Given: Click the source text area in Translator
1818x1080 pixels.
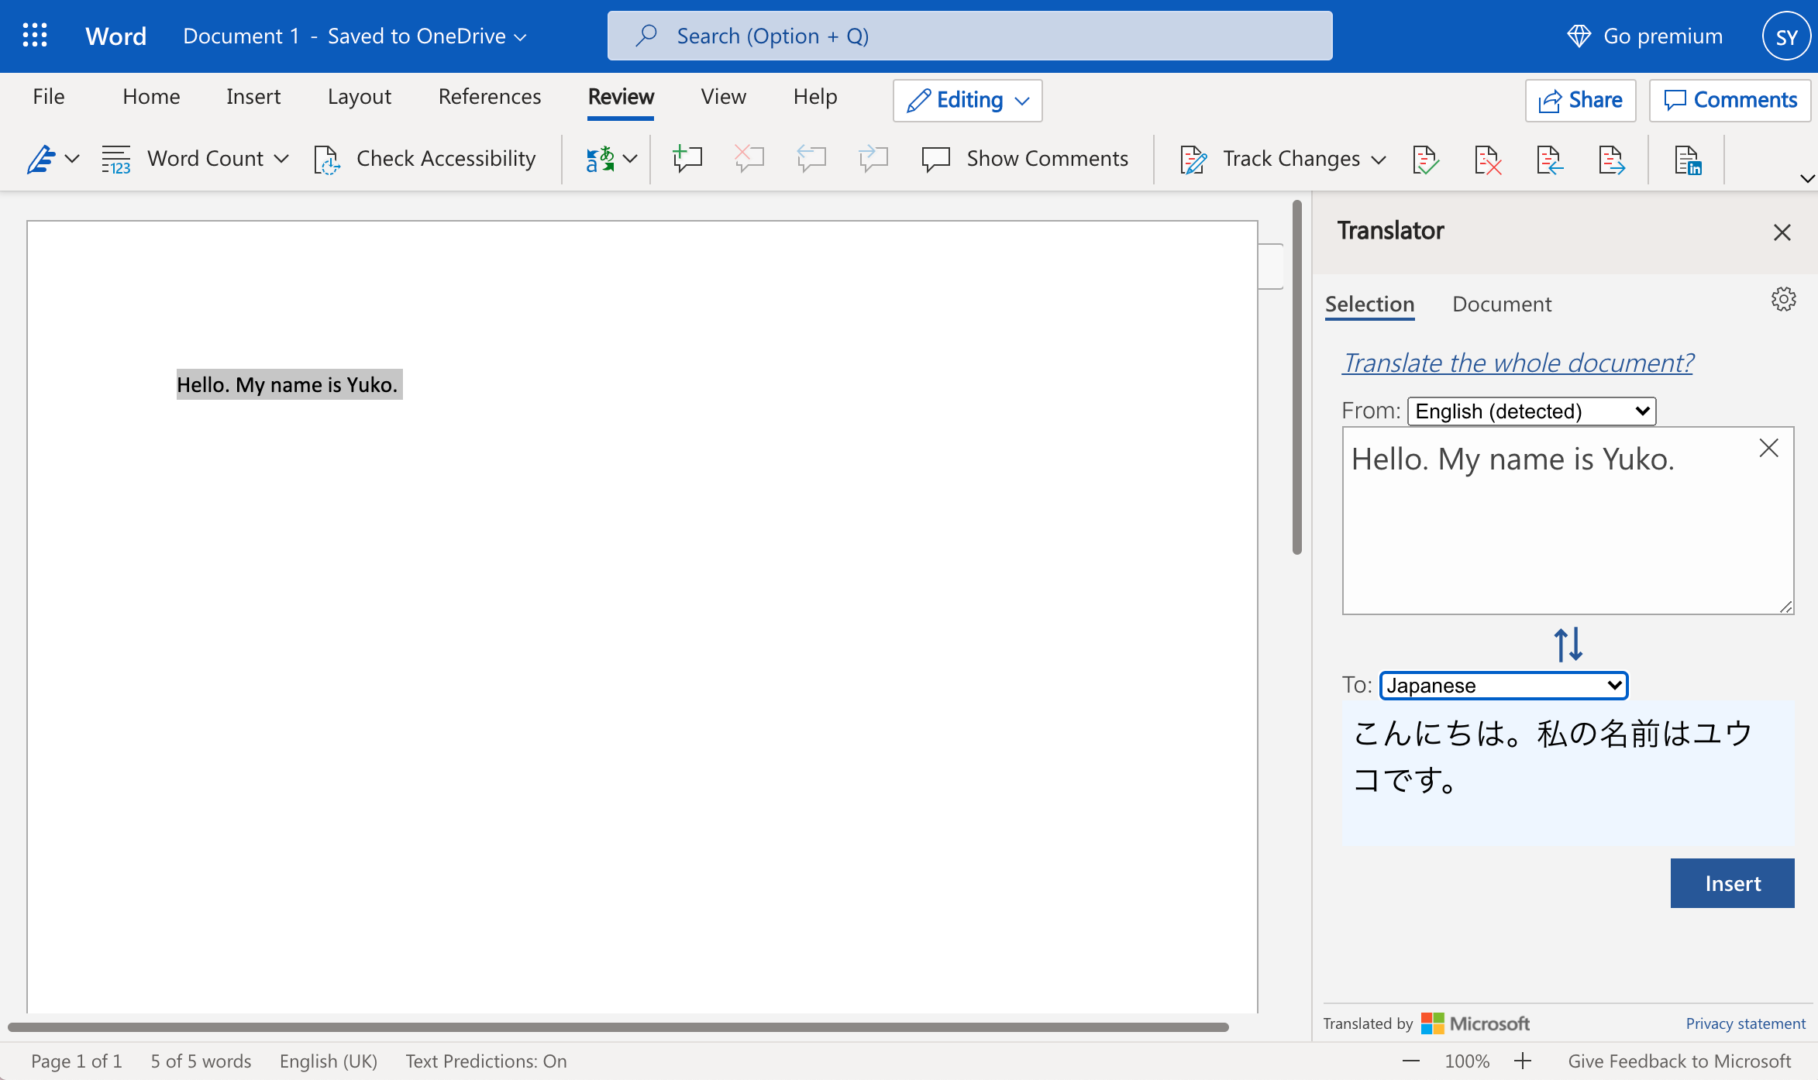Looking at the screenshot, I should (x=1567, y=520).
